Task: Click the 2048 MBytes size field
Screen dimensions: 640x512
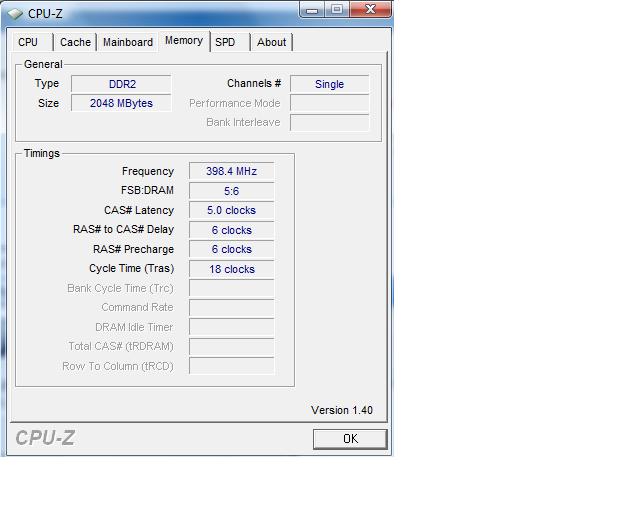Action: [121, 103]
